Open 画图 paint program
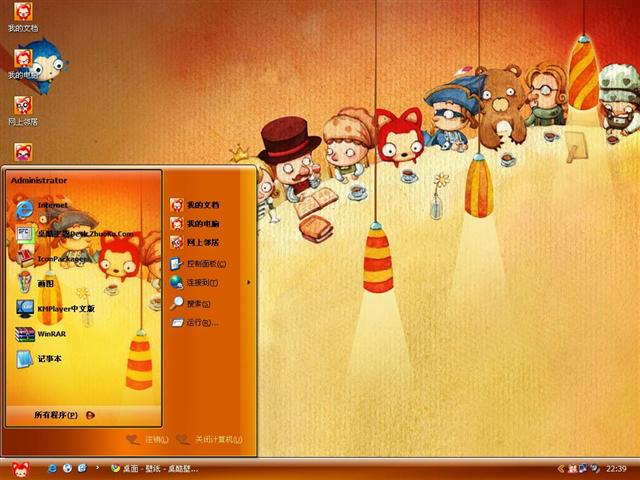The height and width of the screenshot is (480, 640). click(35, 283)
